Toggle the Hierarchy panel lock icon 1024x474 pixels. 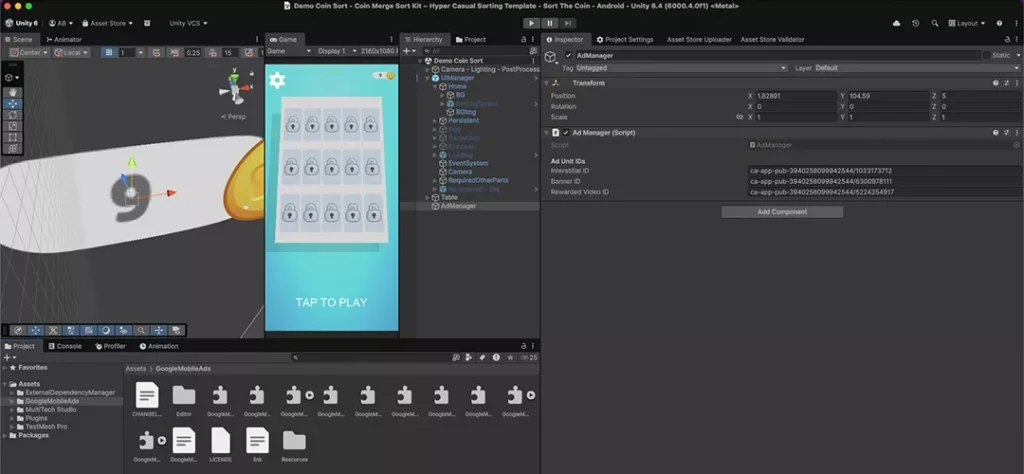pyautogui.click(x=524, y=39)
